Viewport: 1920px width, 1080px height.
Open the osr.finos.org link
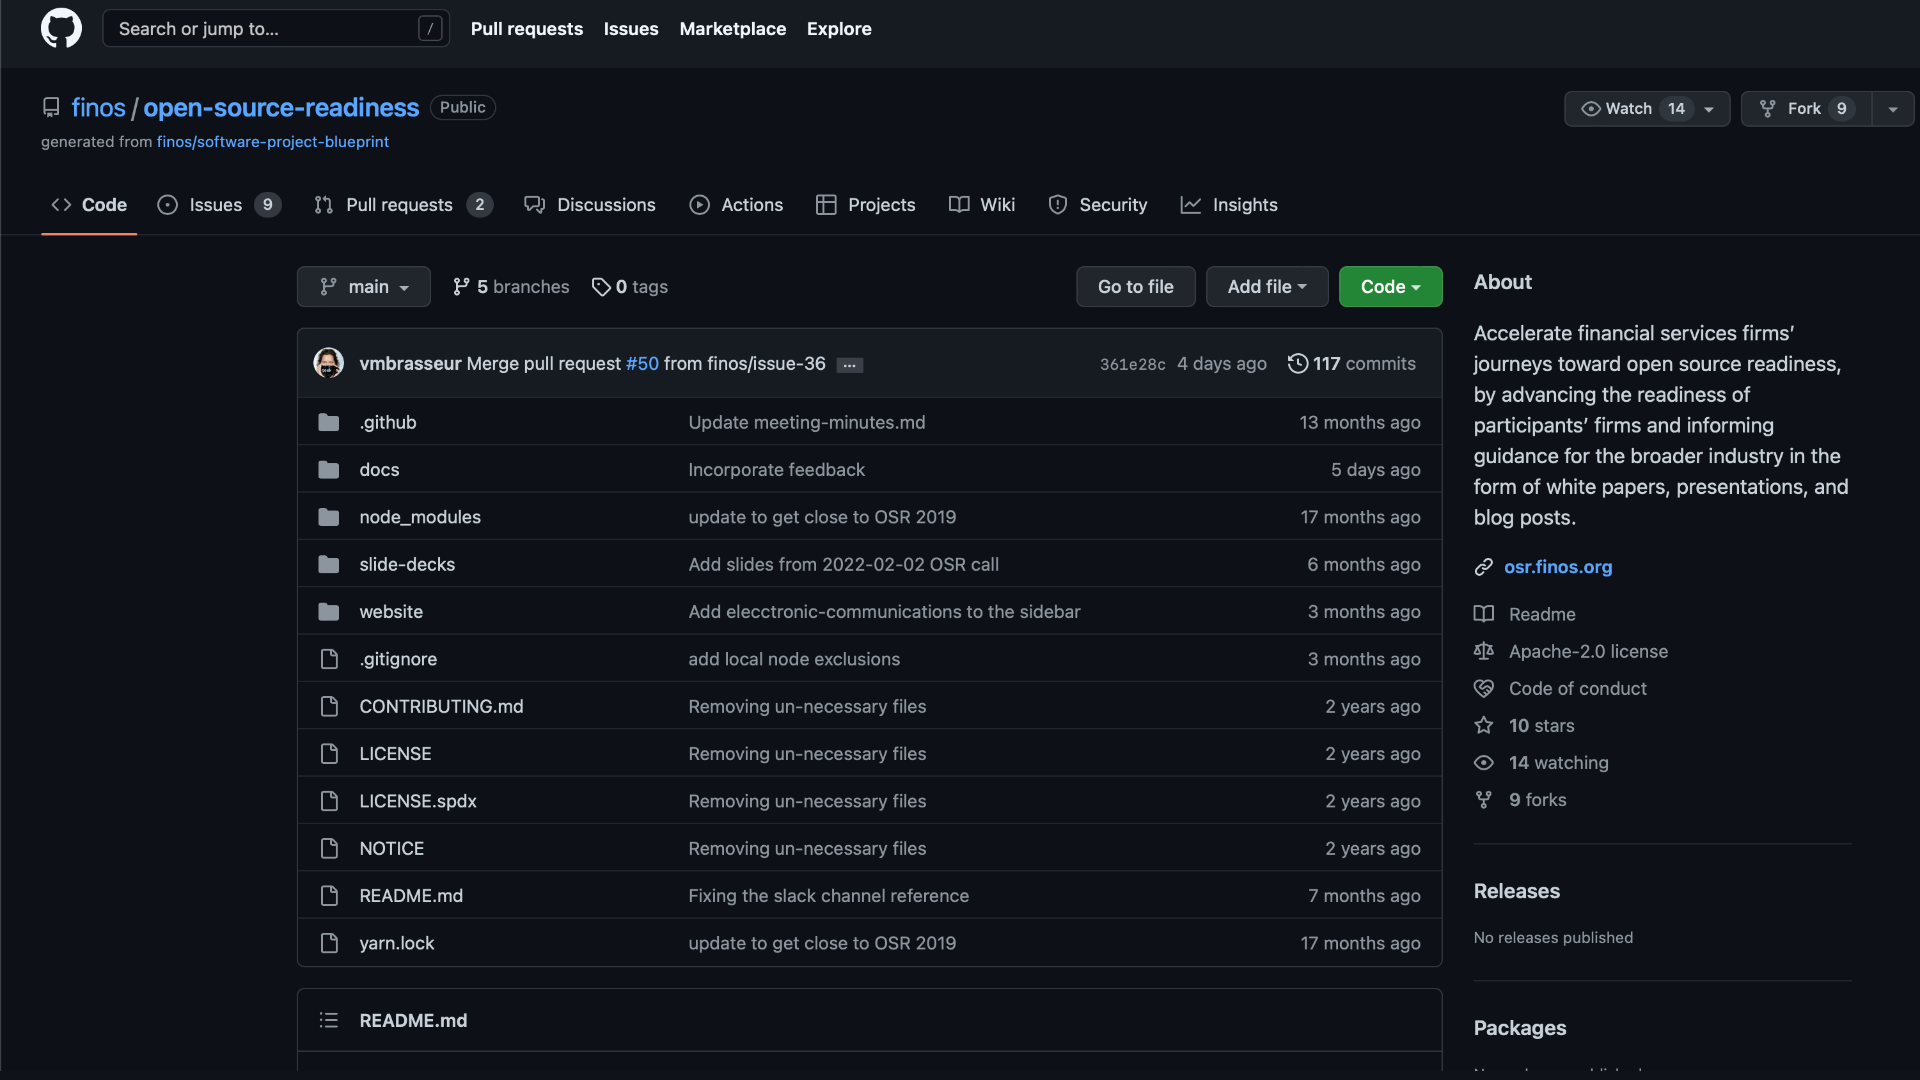pos(1558,567)
